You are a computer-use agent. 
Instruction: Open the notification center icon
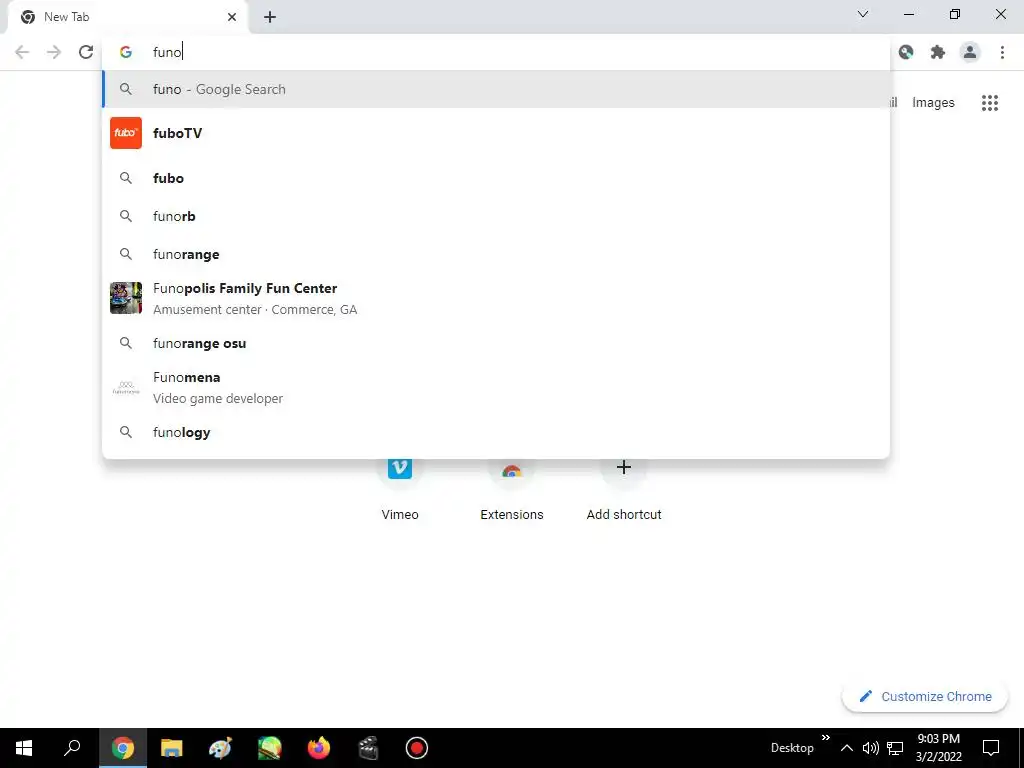pos(991,748)
